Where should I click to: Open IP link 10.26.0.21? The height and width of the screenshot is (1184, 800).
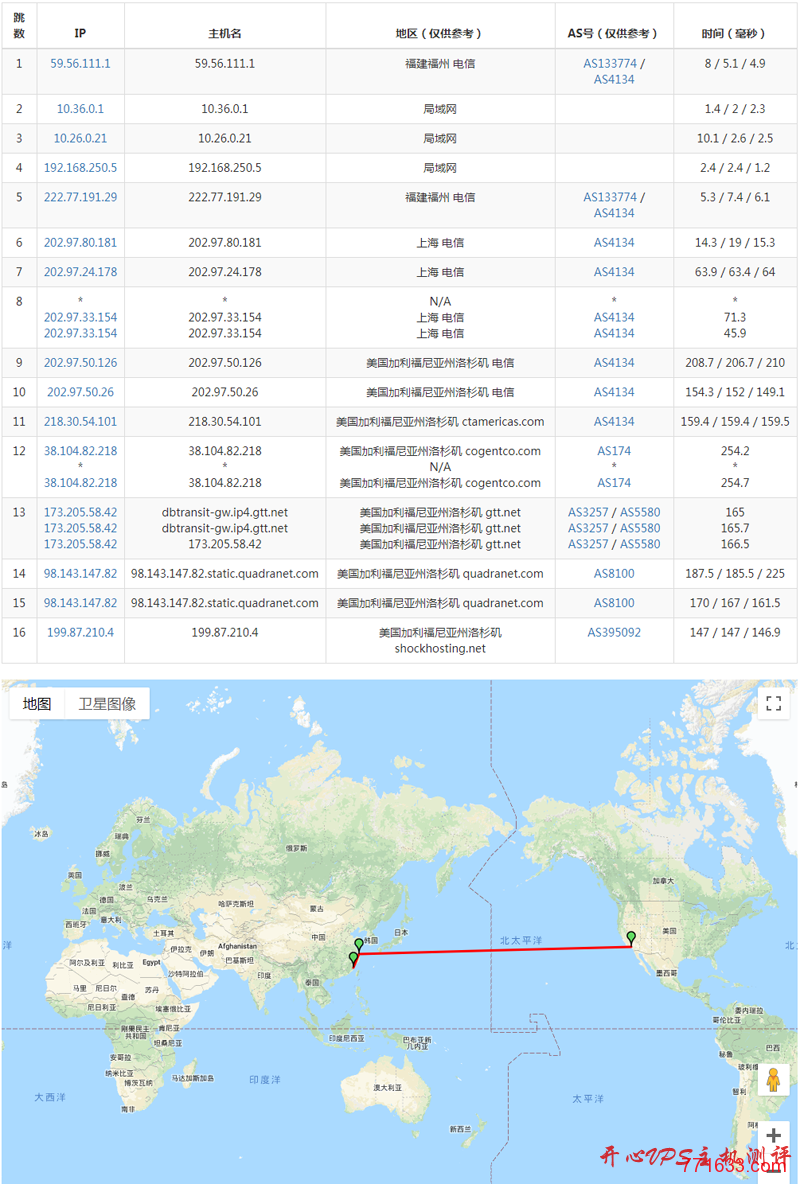tap(80, 138)
